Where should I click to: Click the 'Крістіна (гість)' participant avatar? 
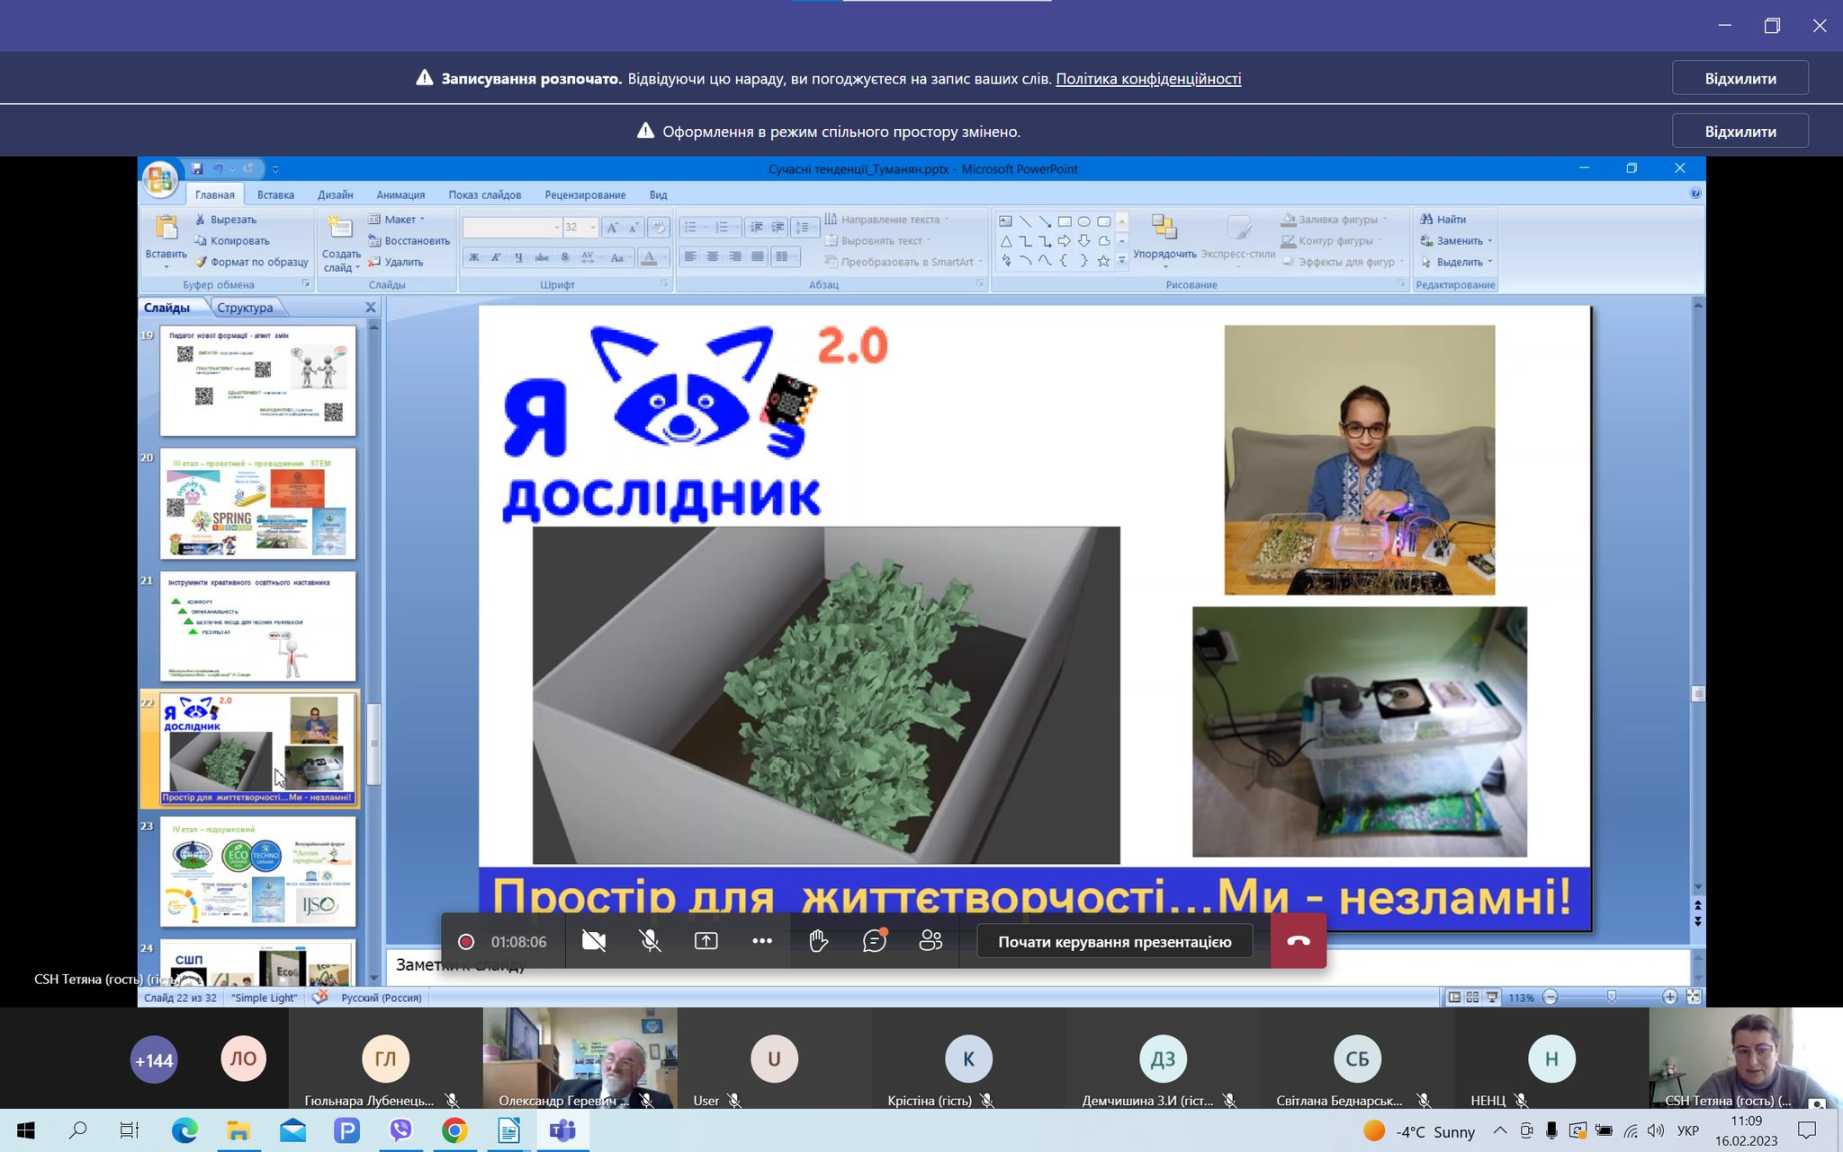[x=968, y=1058]
